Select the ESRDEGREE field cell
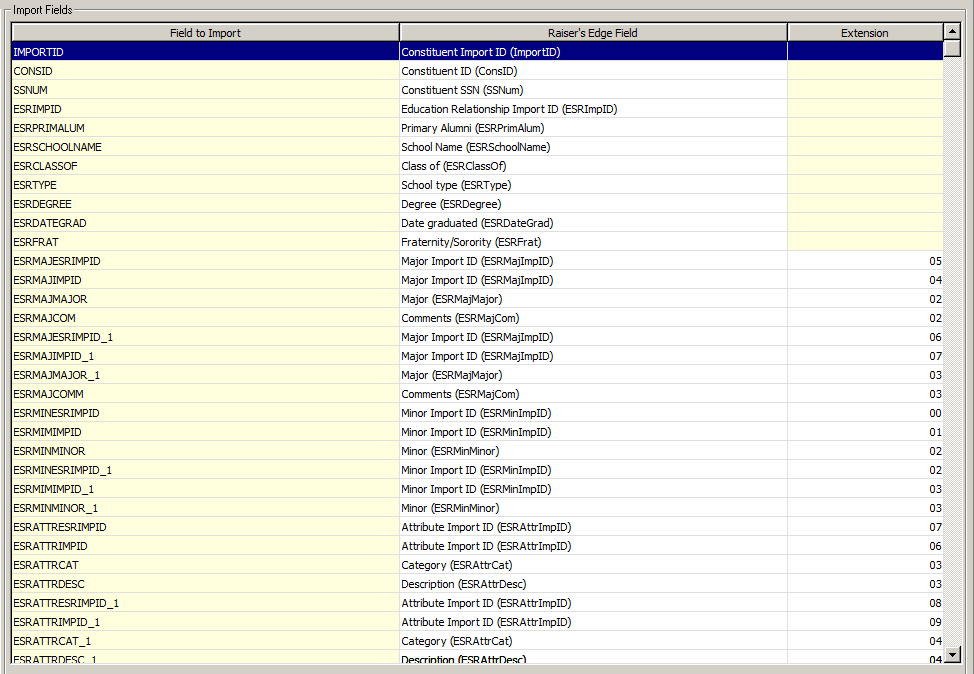The height and width of the screenshot is (674, 974). [205, 204]
